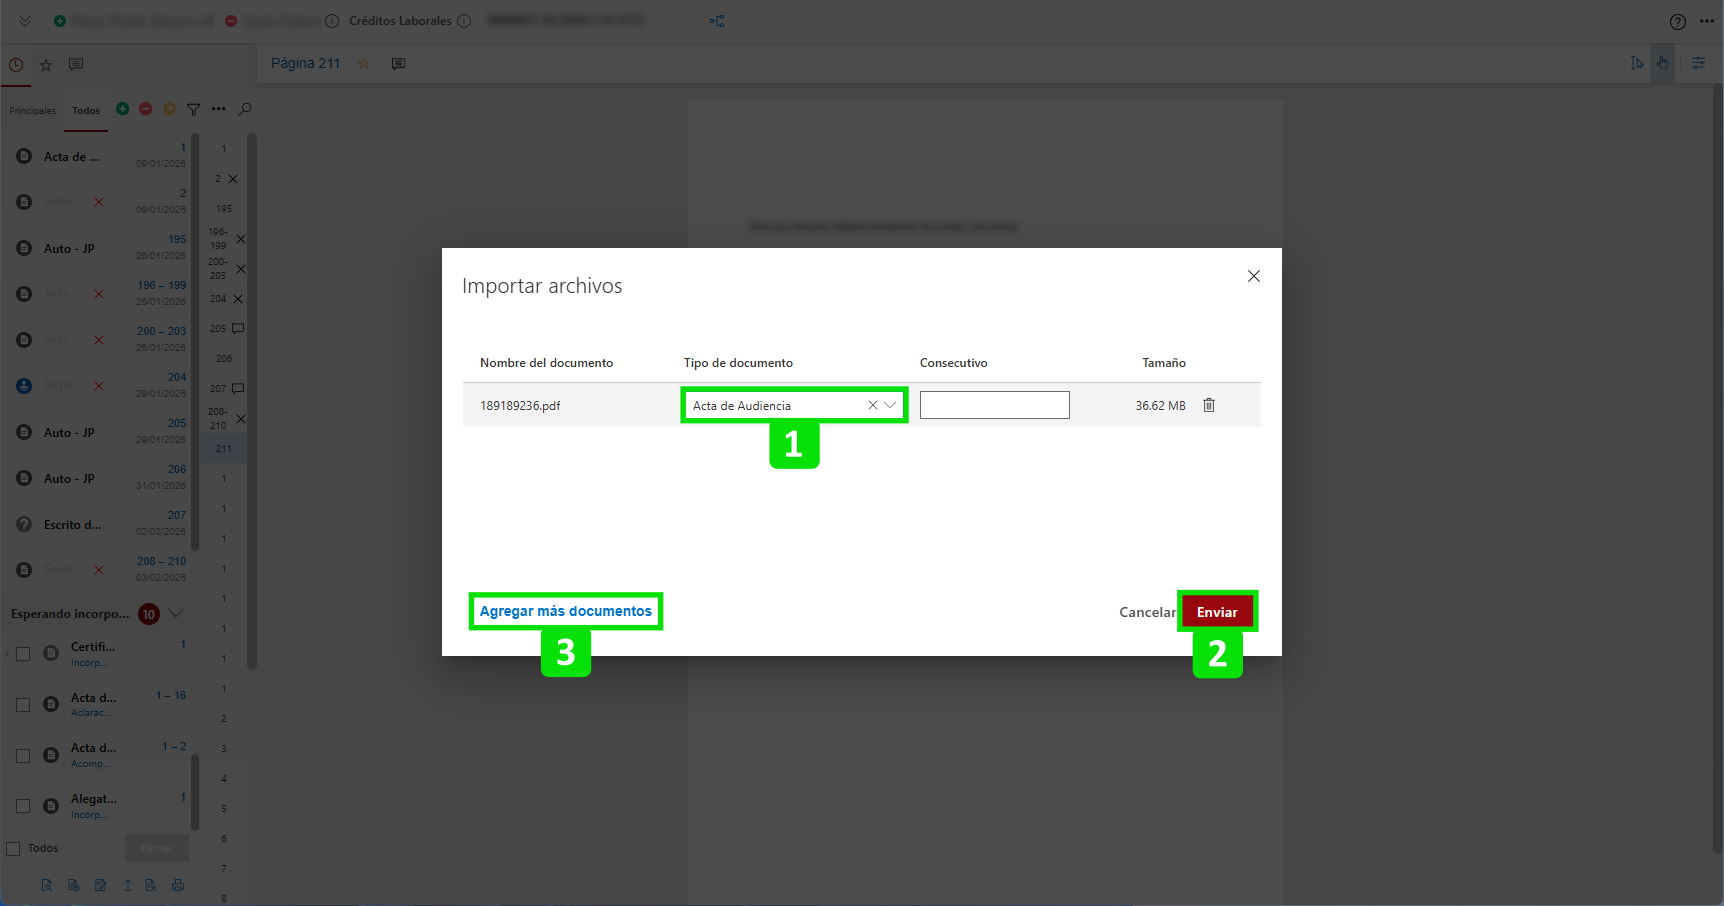This screenshot has height=906, width=1724.
Task: Tick the checkbox next to Certifi... document
Action: point(23,654)
